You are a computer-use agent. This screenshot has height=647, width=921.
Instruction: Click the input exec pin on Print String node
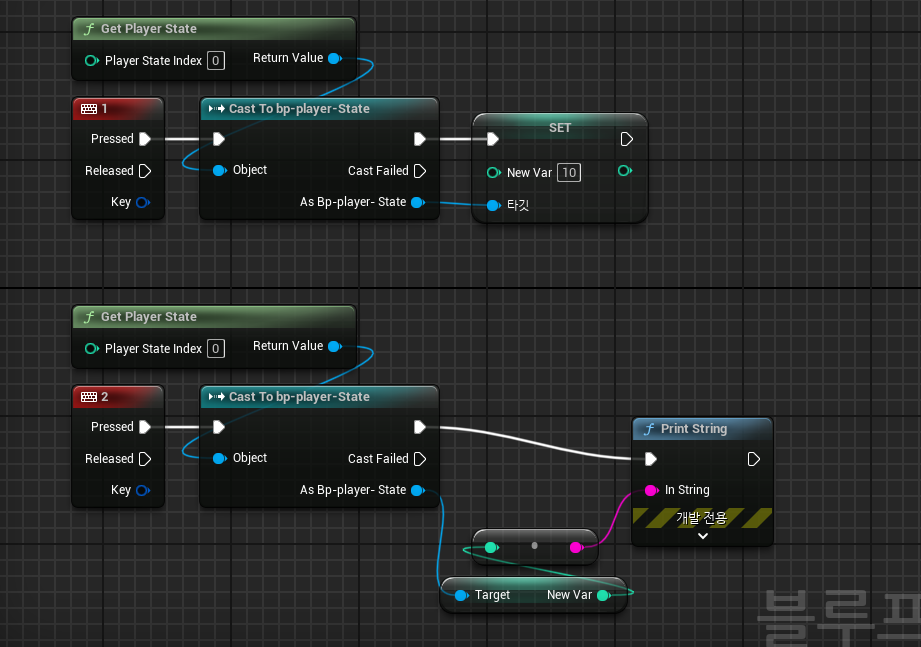[x=650, y=459]
